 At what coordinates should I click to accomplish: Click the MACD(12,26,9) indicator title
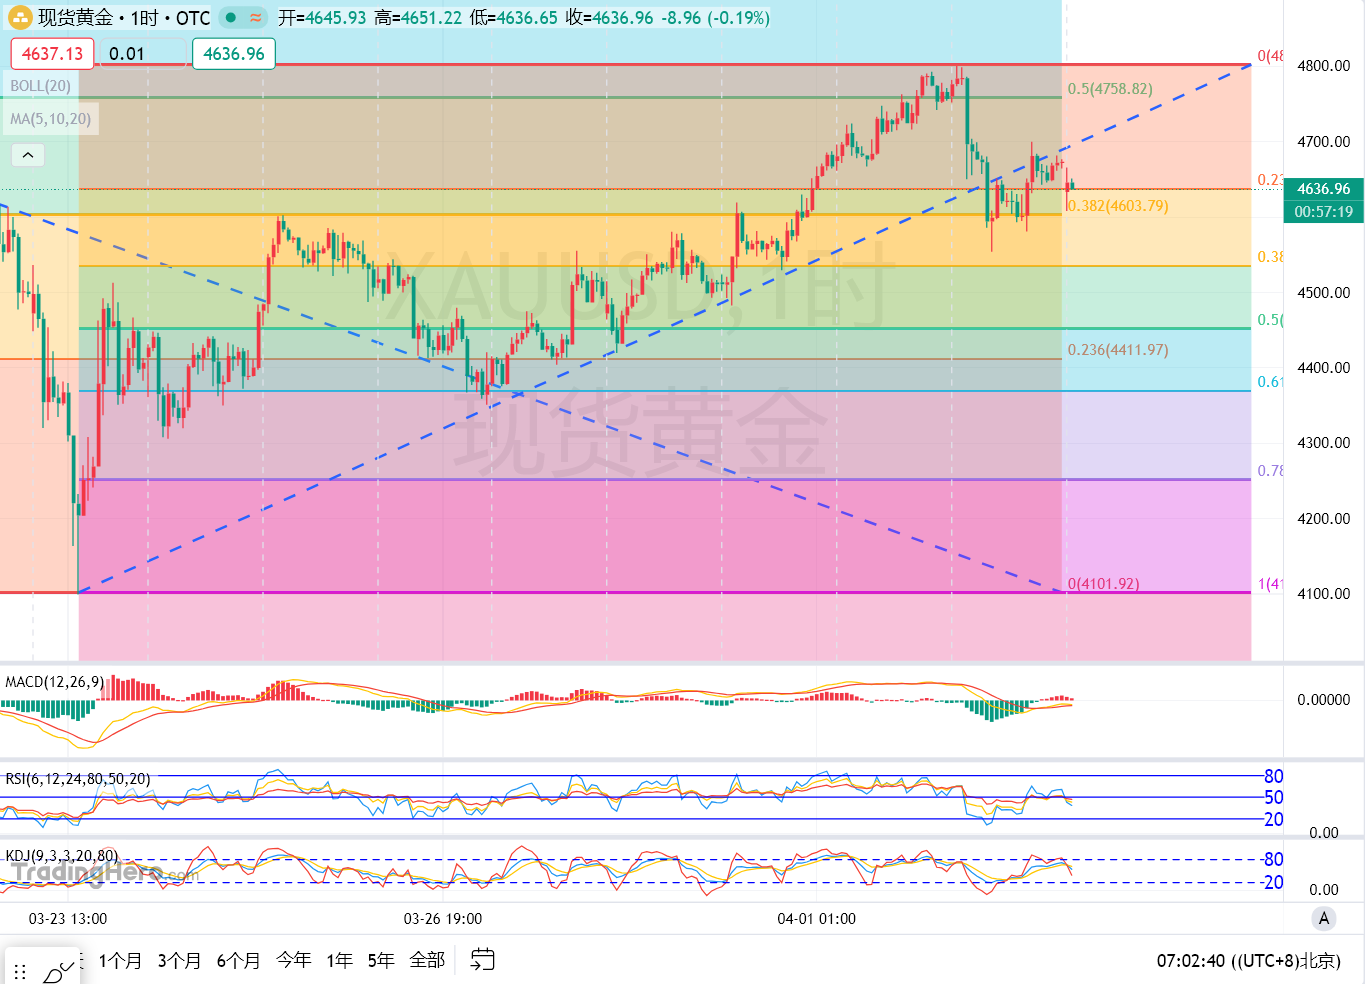(54, 682)
